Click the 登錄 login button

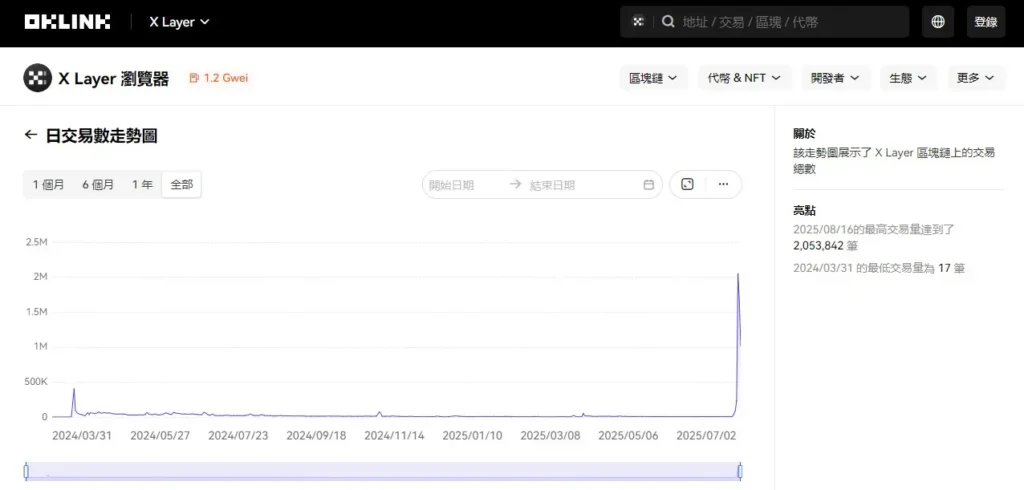click(985, 22)
